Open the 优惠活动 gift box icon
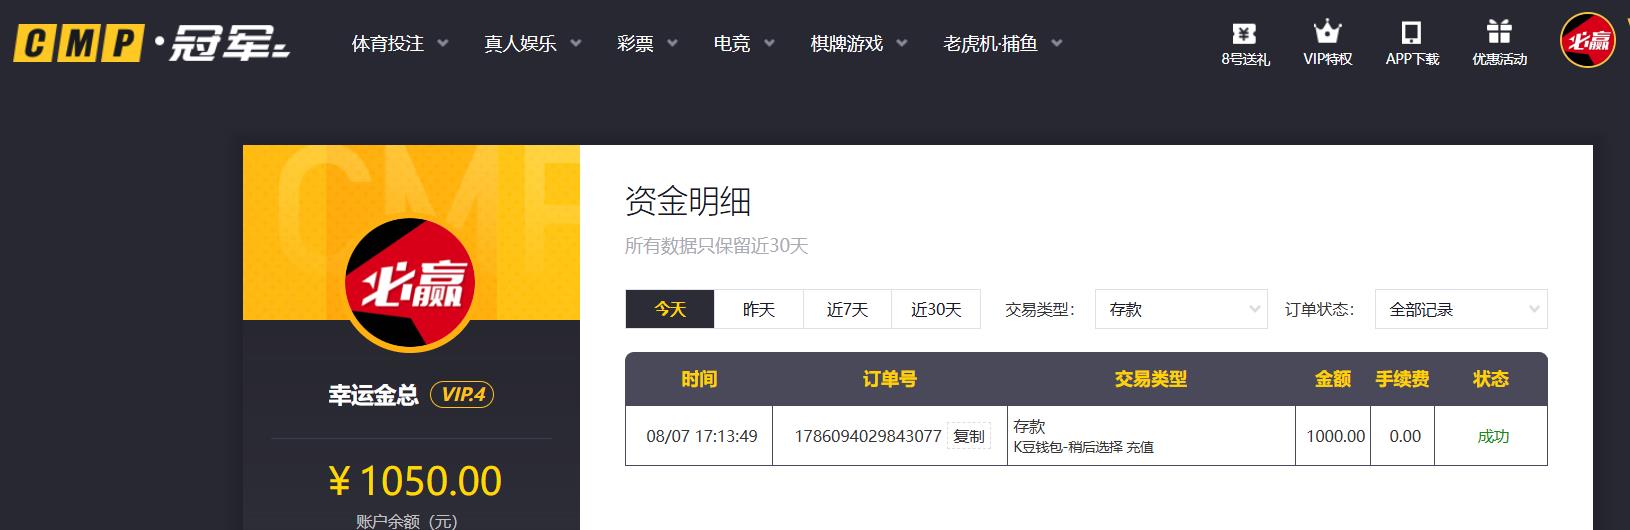 [x=1499, y=44]
